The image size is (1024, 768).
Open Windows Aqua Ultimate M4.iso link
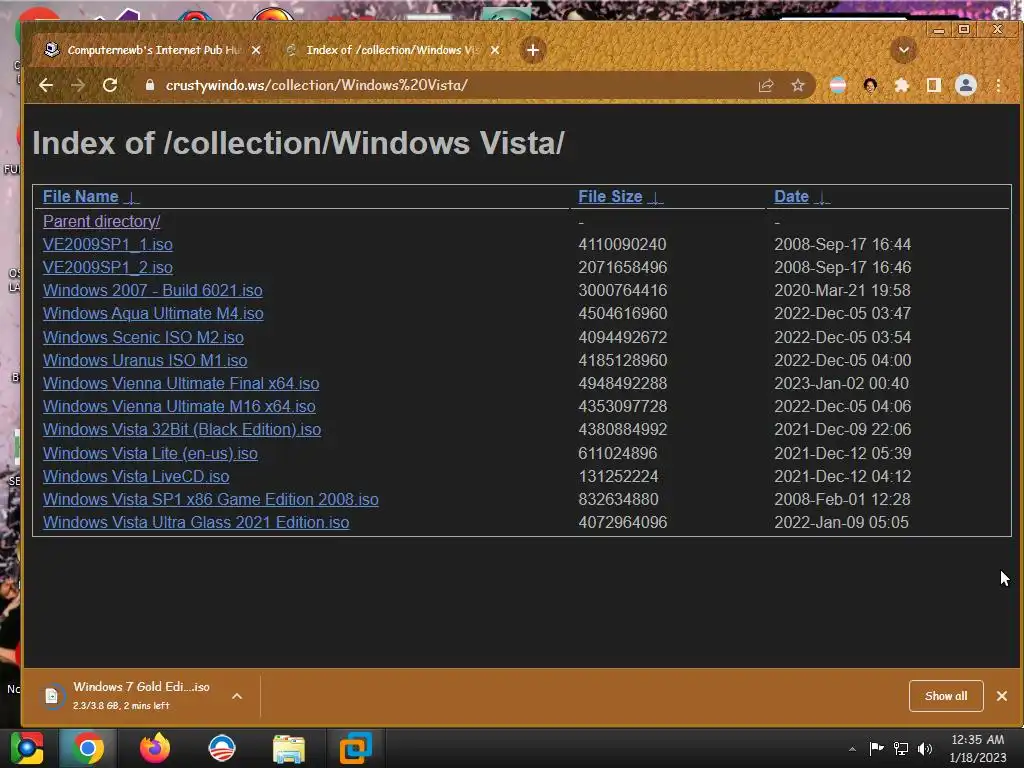(153, 313)
